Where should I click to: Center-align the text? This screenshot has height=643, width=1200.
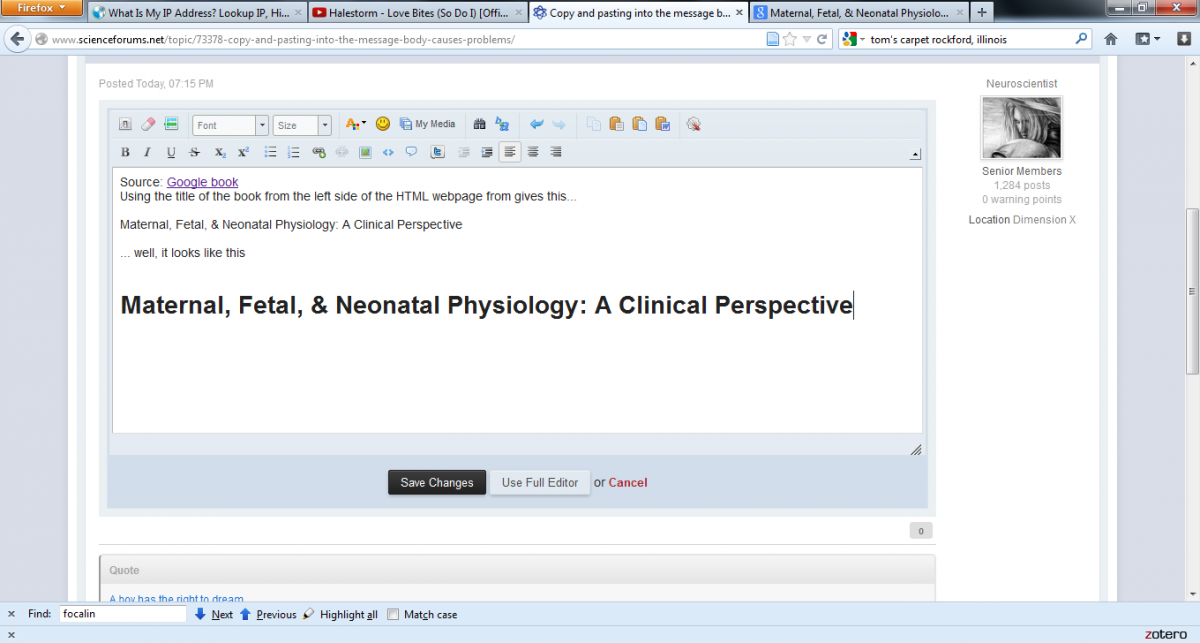533,152
